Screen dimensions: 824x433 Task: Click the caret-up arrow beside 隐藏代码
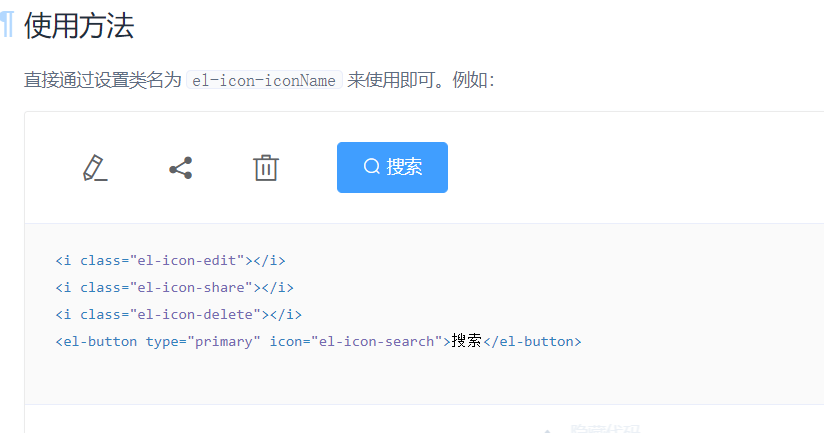click(547, 428)
